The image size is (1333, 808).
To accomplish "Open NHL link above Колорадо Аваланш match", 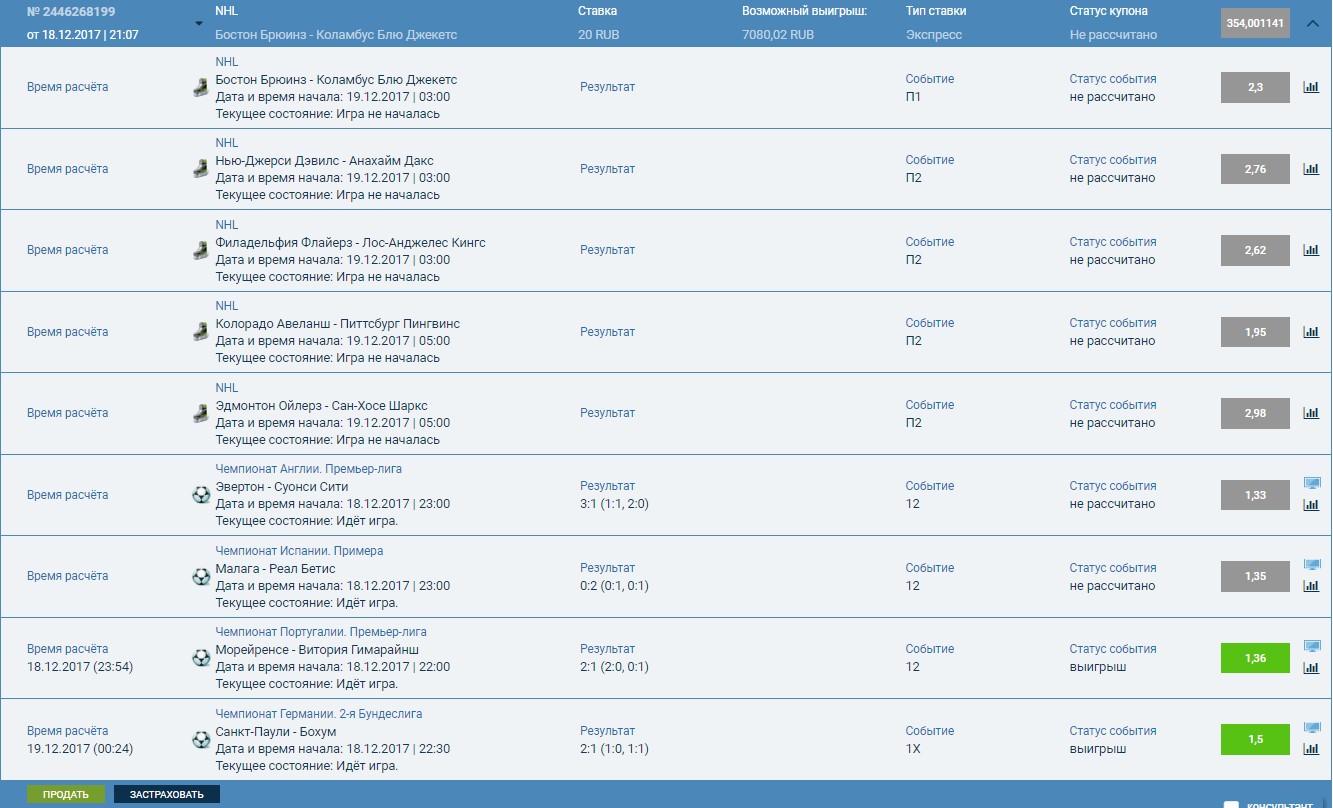I will [227, 306].
